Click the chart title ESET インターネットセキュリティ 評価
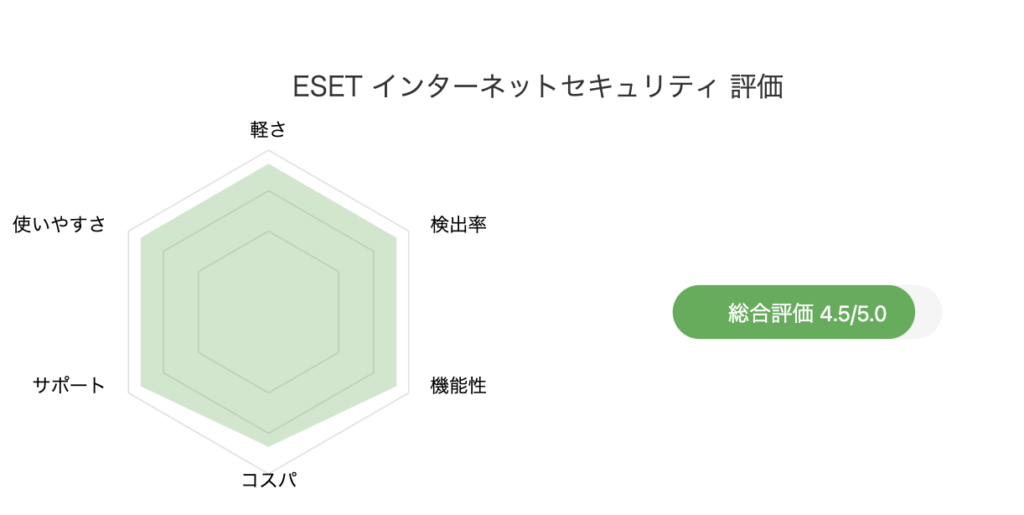Screen dimensions: 1024x515 coord(538,86)
